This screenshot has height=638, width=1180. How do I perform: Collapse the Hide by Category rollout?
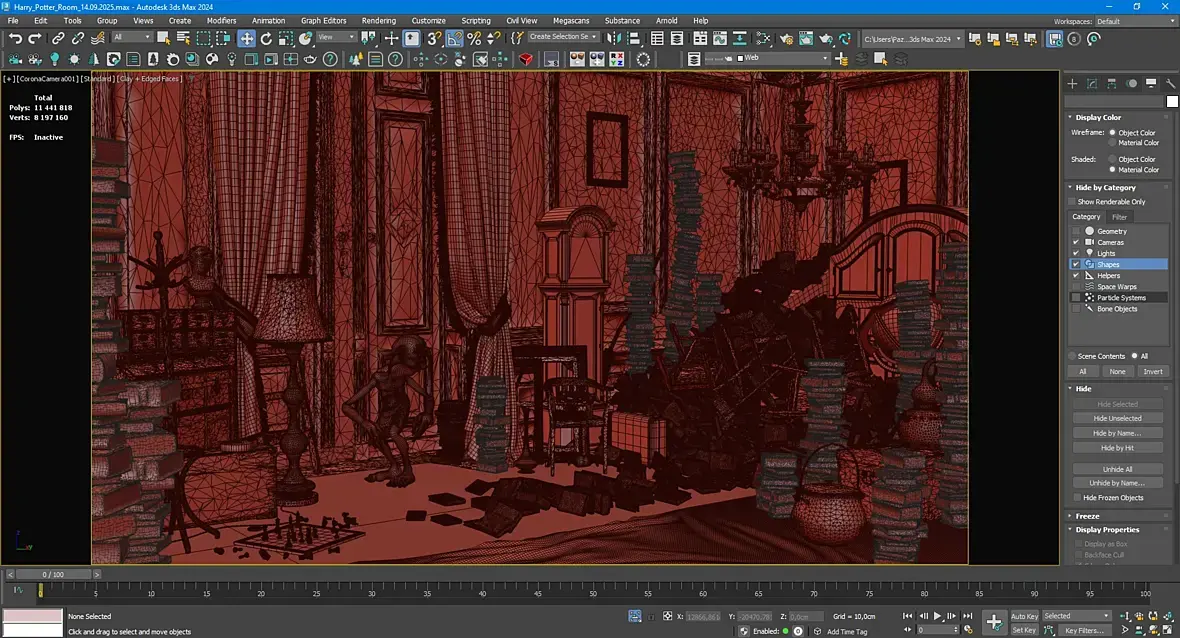click(x=1105, y=187)
